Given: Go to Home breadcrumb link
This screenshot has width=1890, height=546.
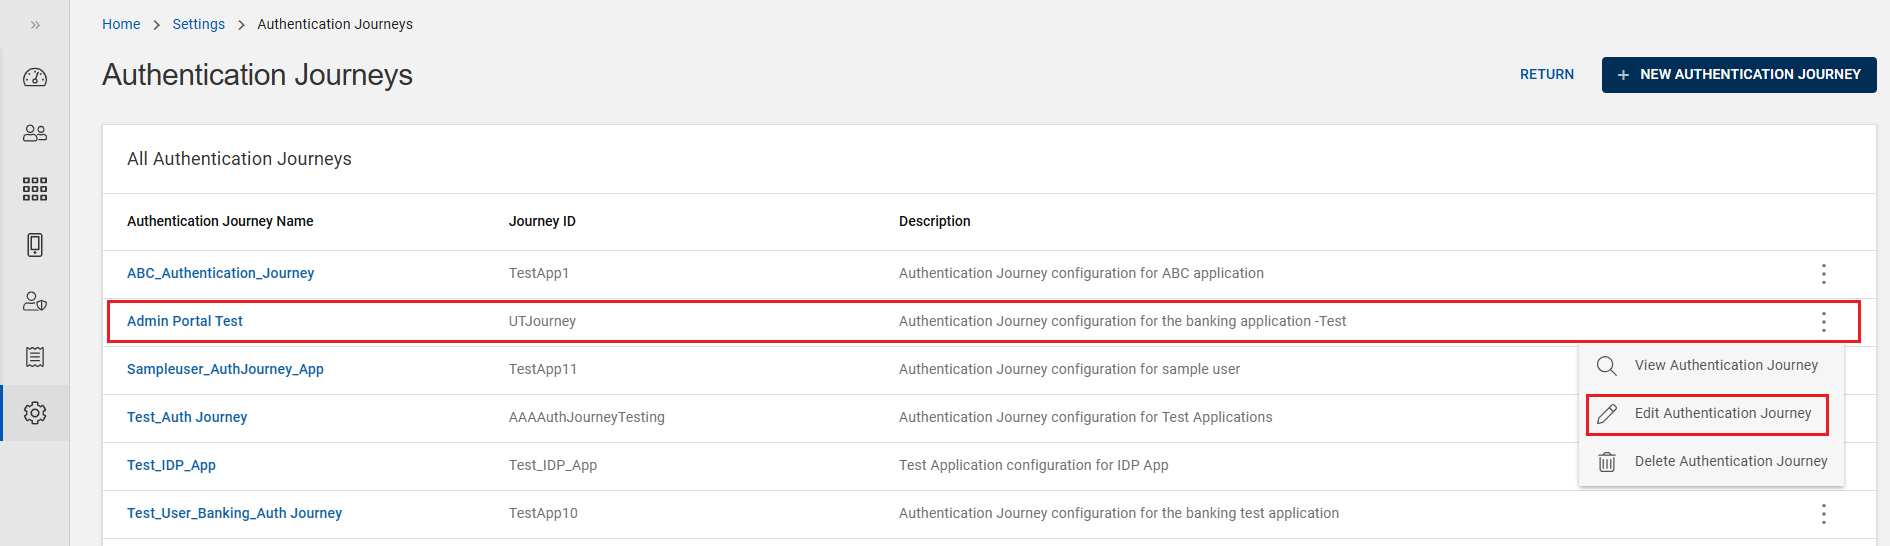Looking at the screenshot, I should [x=121, y=24].
